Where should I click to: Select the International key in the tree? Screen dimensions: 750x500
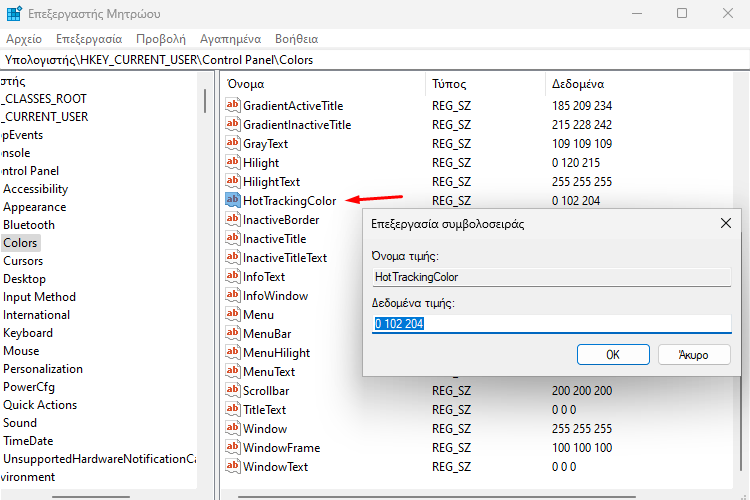point(36,315)
